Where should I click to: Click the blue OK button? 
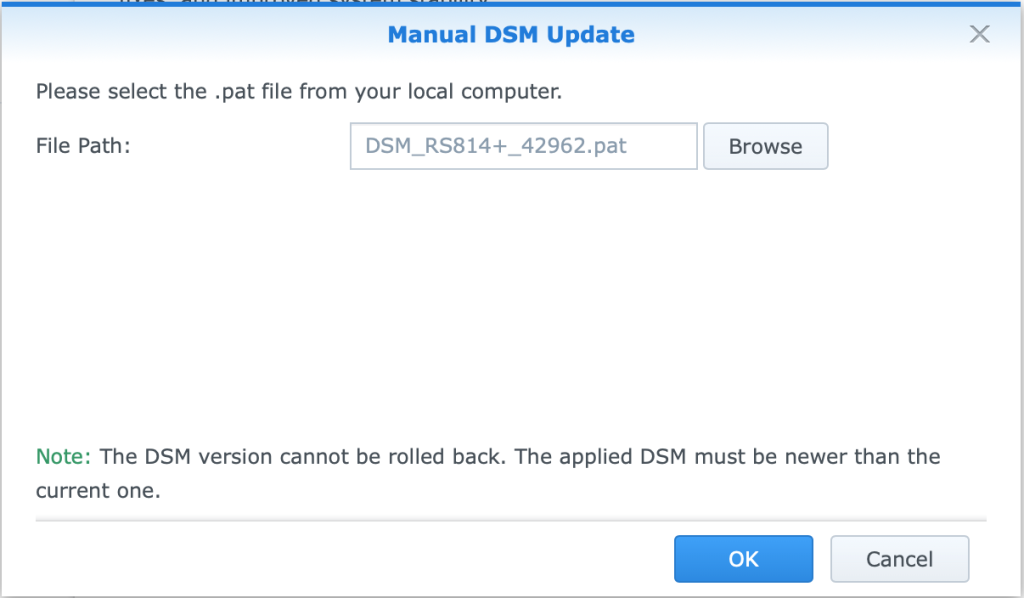click(743, 559)
